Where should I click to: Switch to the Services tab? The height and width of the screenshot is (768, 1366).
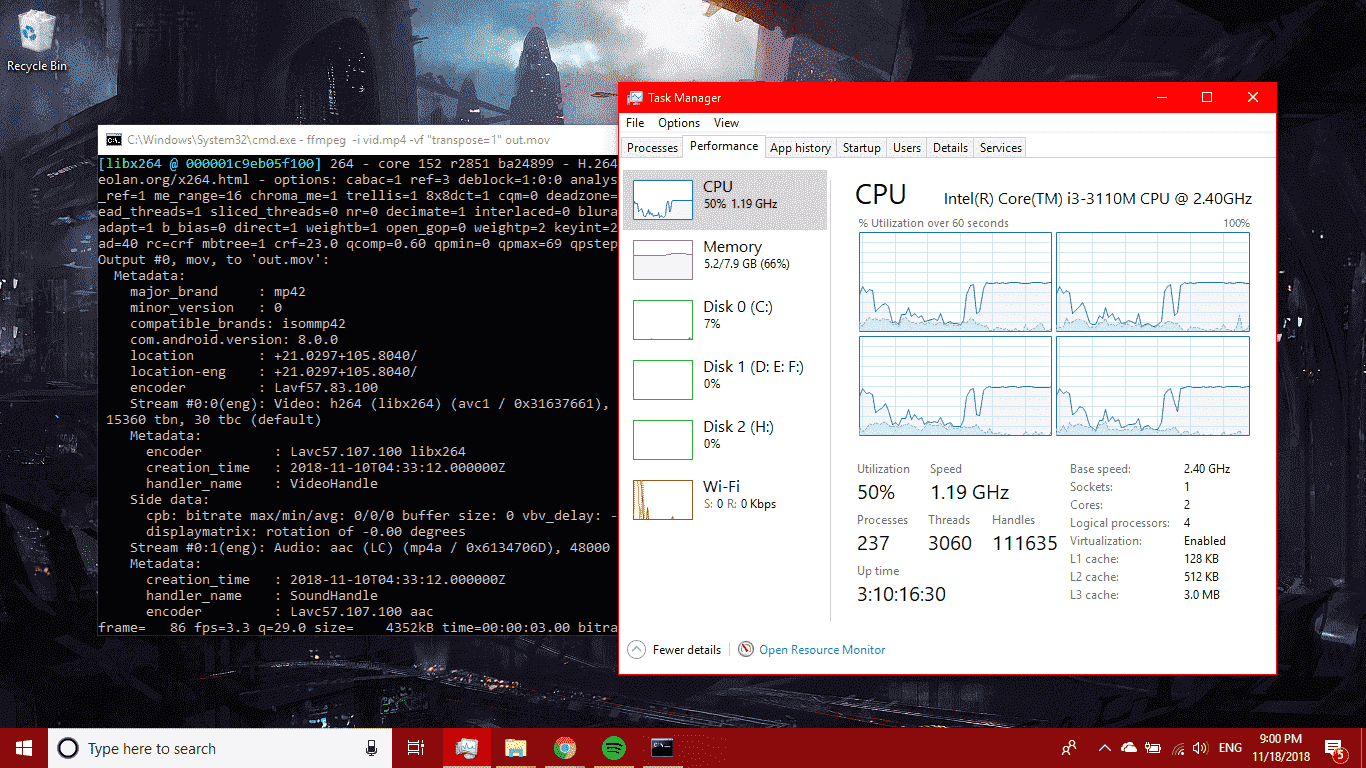pos(1000,148)
